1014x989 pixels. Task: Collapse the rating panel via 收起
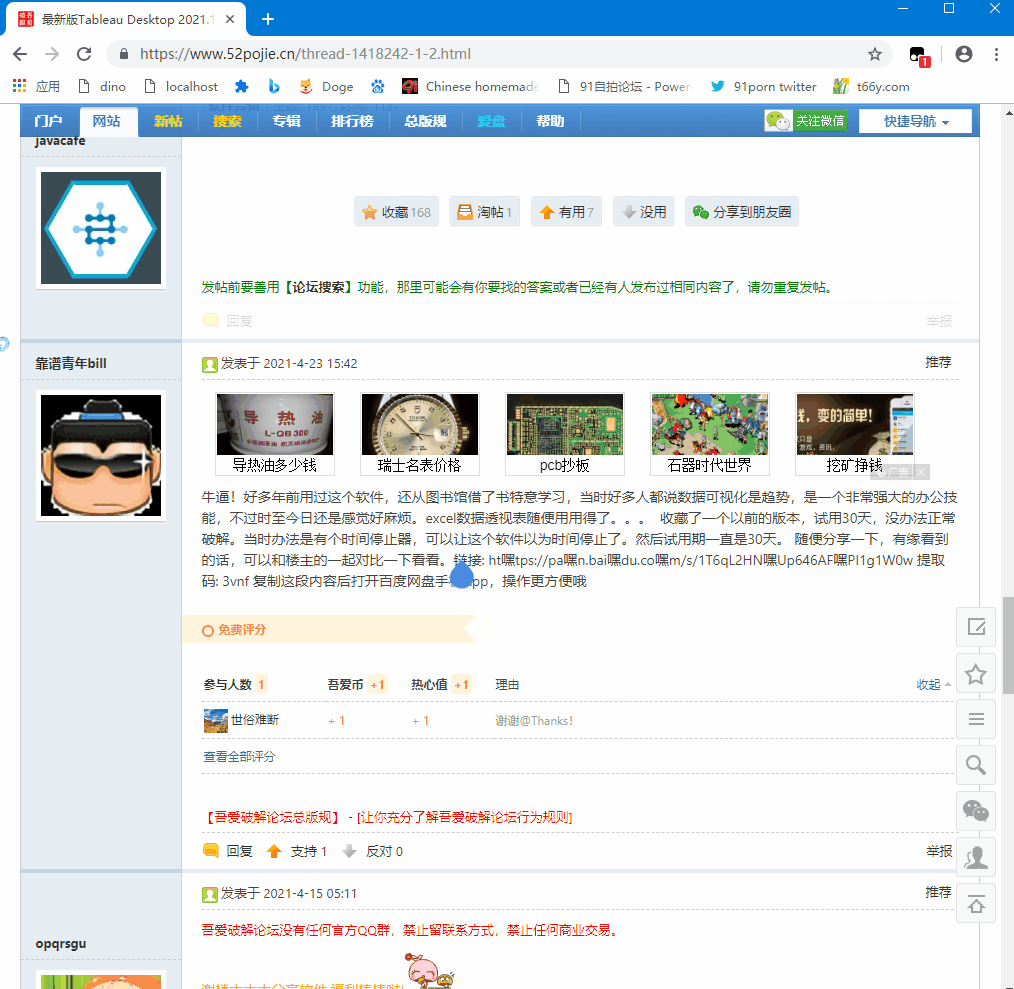tap(930, 684)
